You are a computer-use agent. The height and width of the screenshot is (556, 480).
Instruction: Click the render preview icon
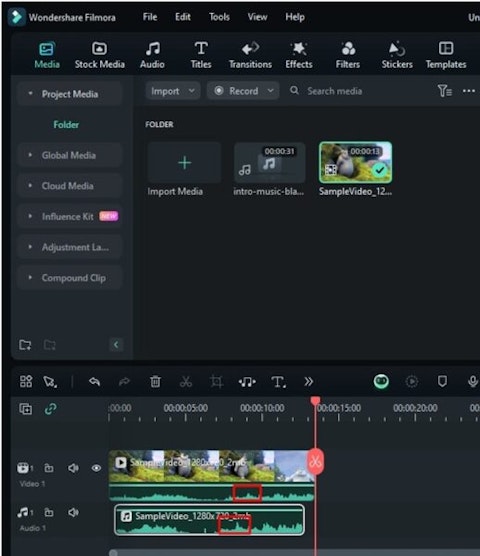point(412,382)
